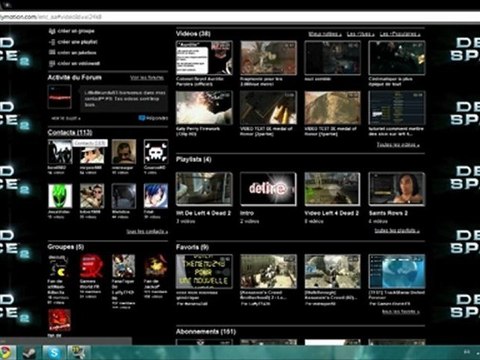Click 'toutes les playlists' link

[397, 230]
